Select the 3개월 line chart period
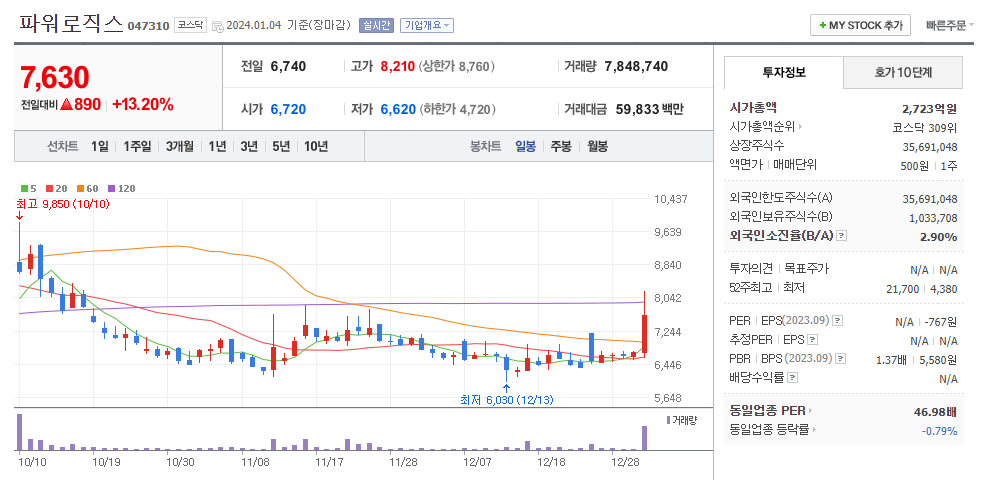This screenshot has width=988, height=480. 180,146
